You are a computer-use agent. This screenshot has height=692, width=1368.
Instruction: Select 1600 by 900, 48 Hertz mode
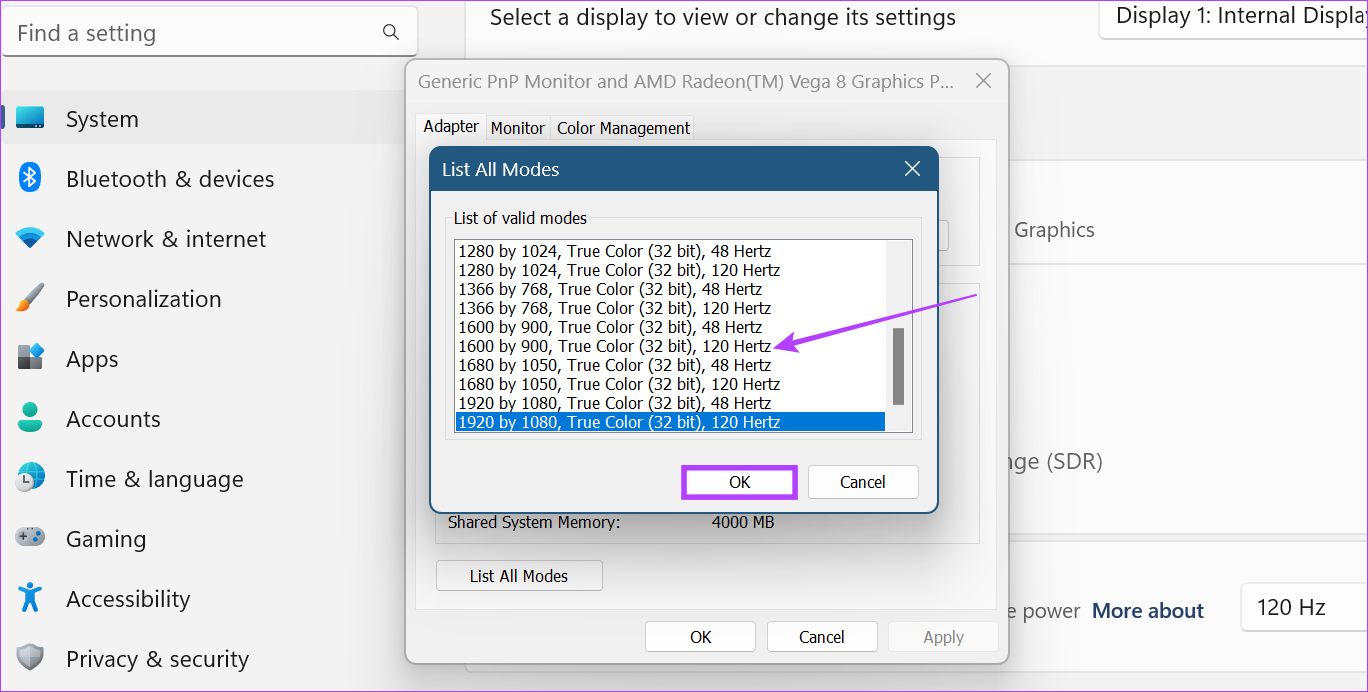[x=670, y=327]
